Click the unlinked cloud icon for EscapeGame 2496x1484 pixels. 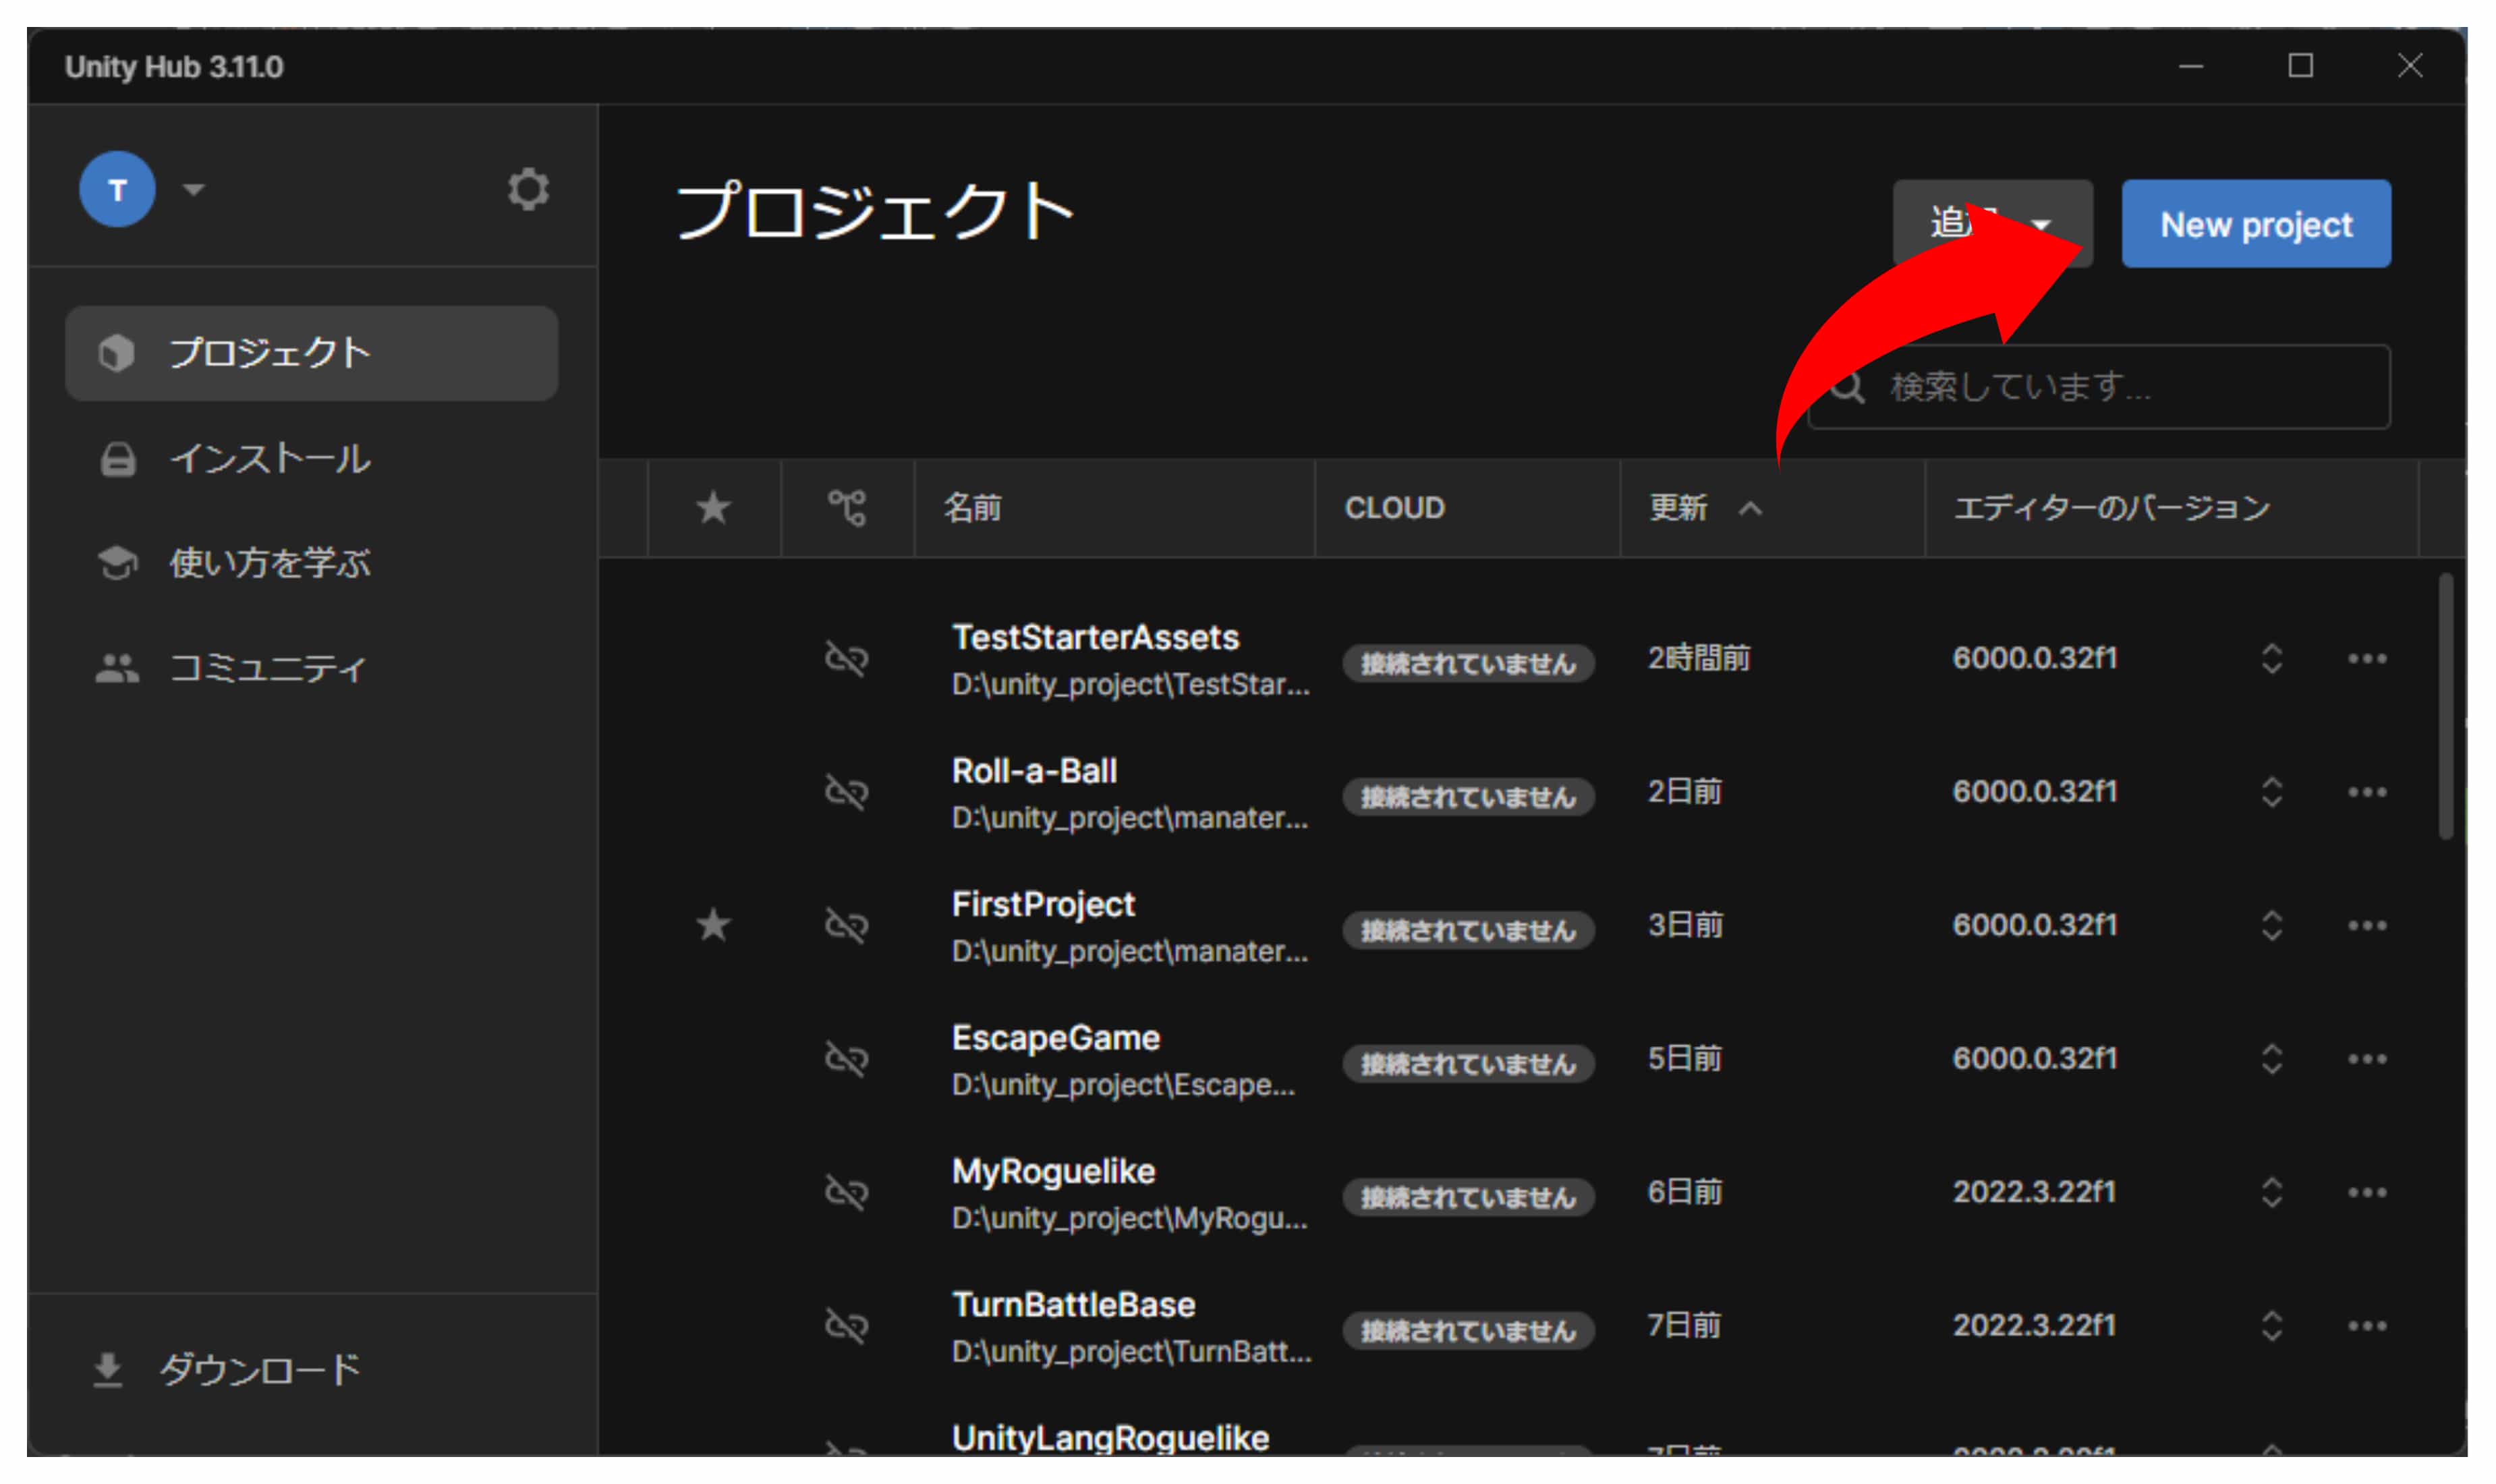click(x=846, y=1058)
